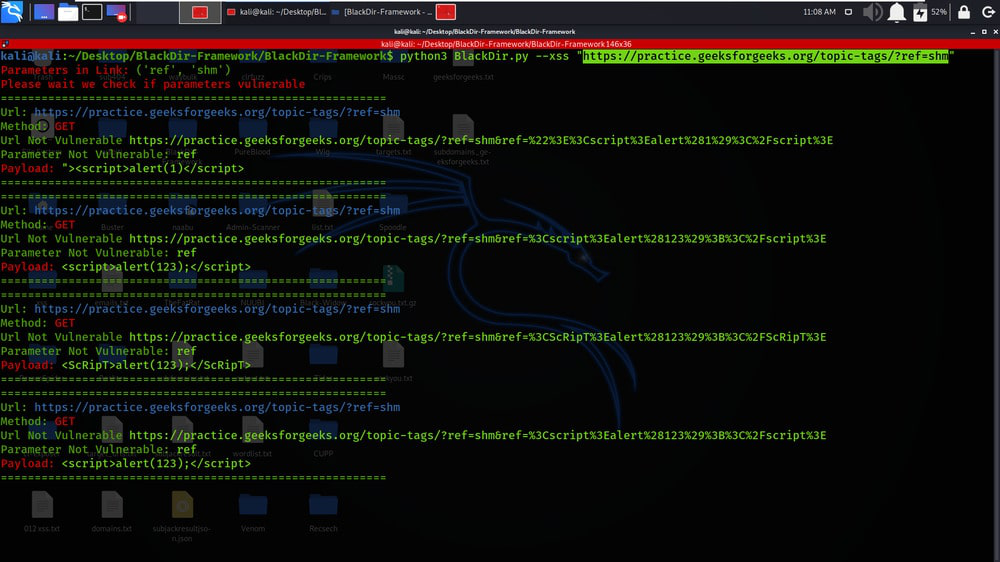Minimize the terminal window
This screenshot has width=1000, height=562.
click(973, 32)
